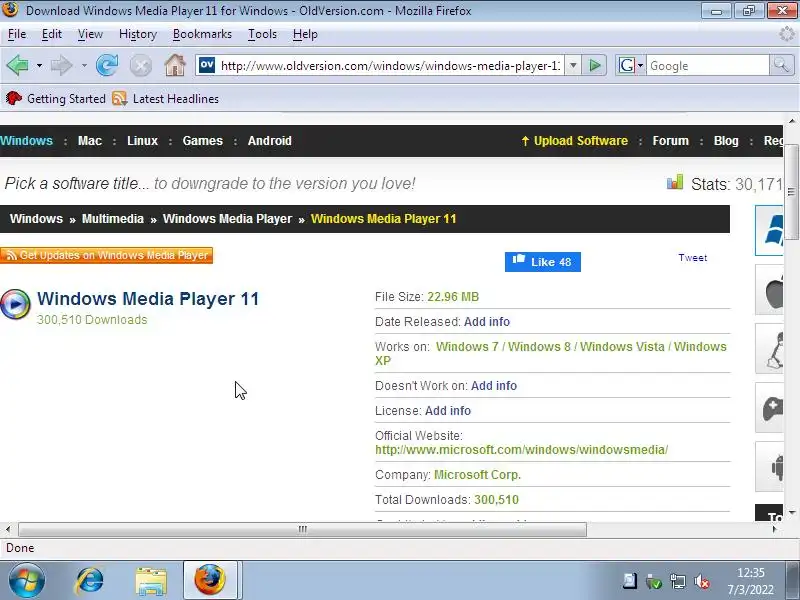Image resolution: width=800 pixels, height=600 pixels.
Task: Click the muted volume tray icon
Action: click(702, 581)
